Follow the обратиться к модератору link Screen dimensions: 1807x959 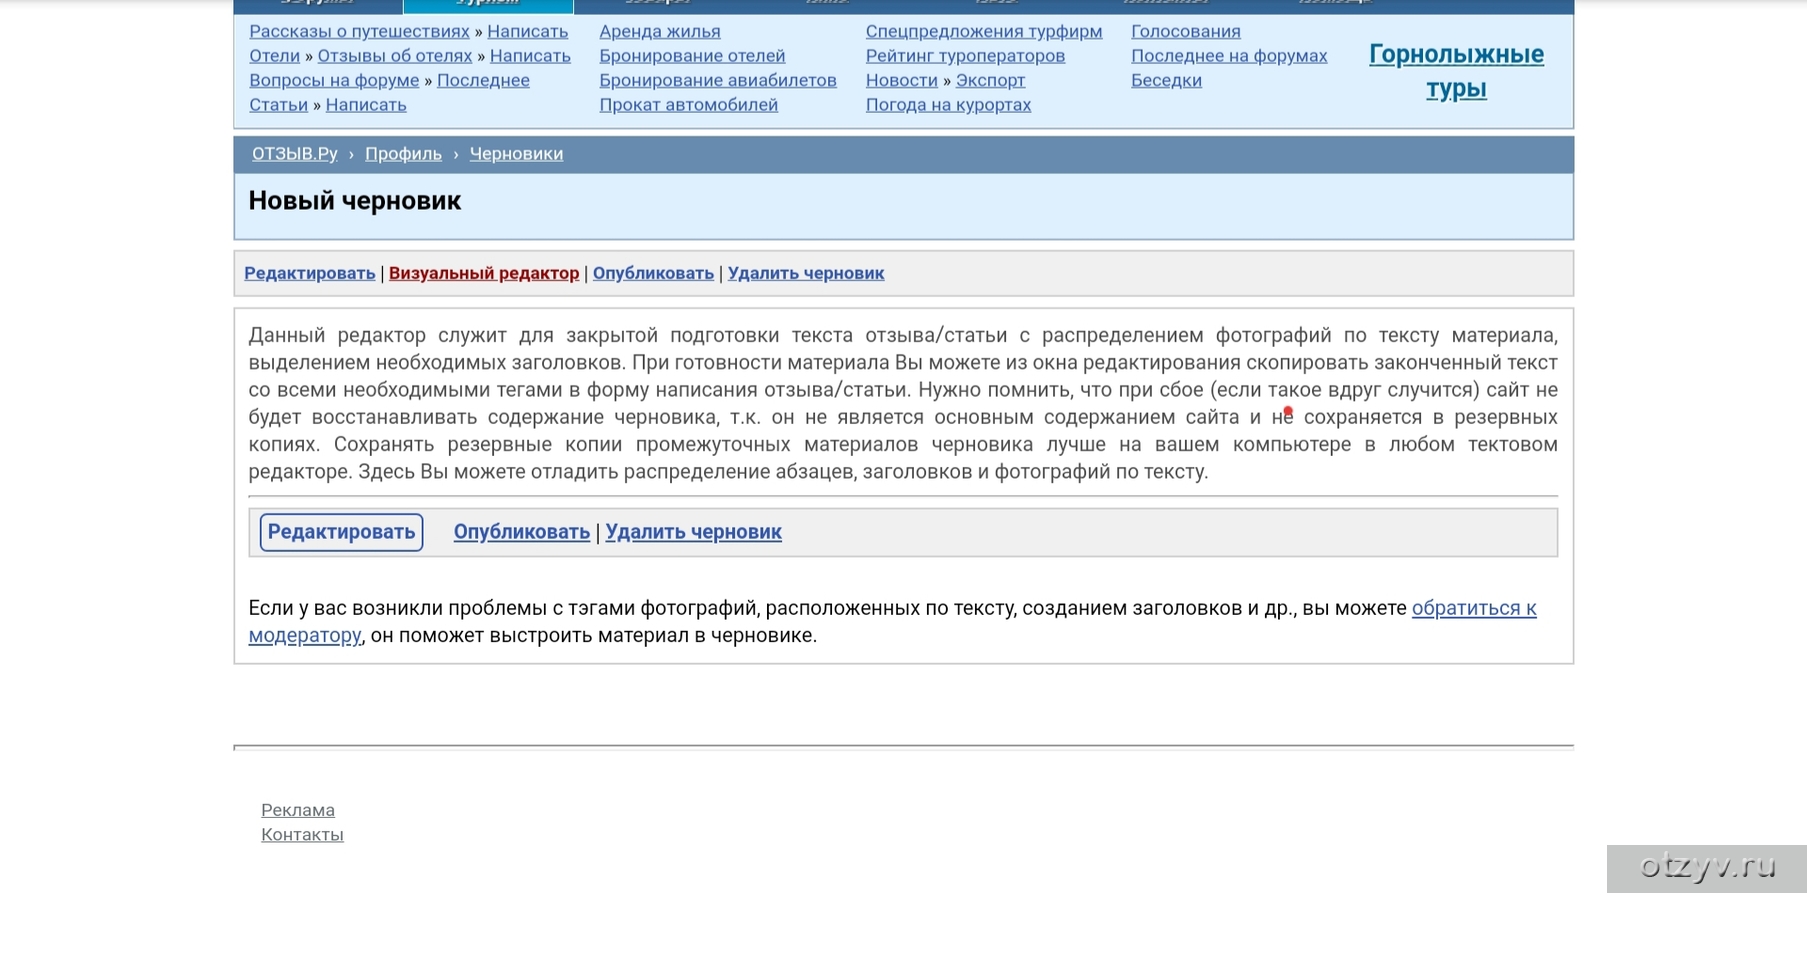tap(1474, 608)
